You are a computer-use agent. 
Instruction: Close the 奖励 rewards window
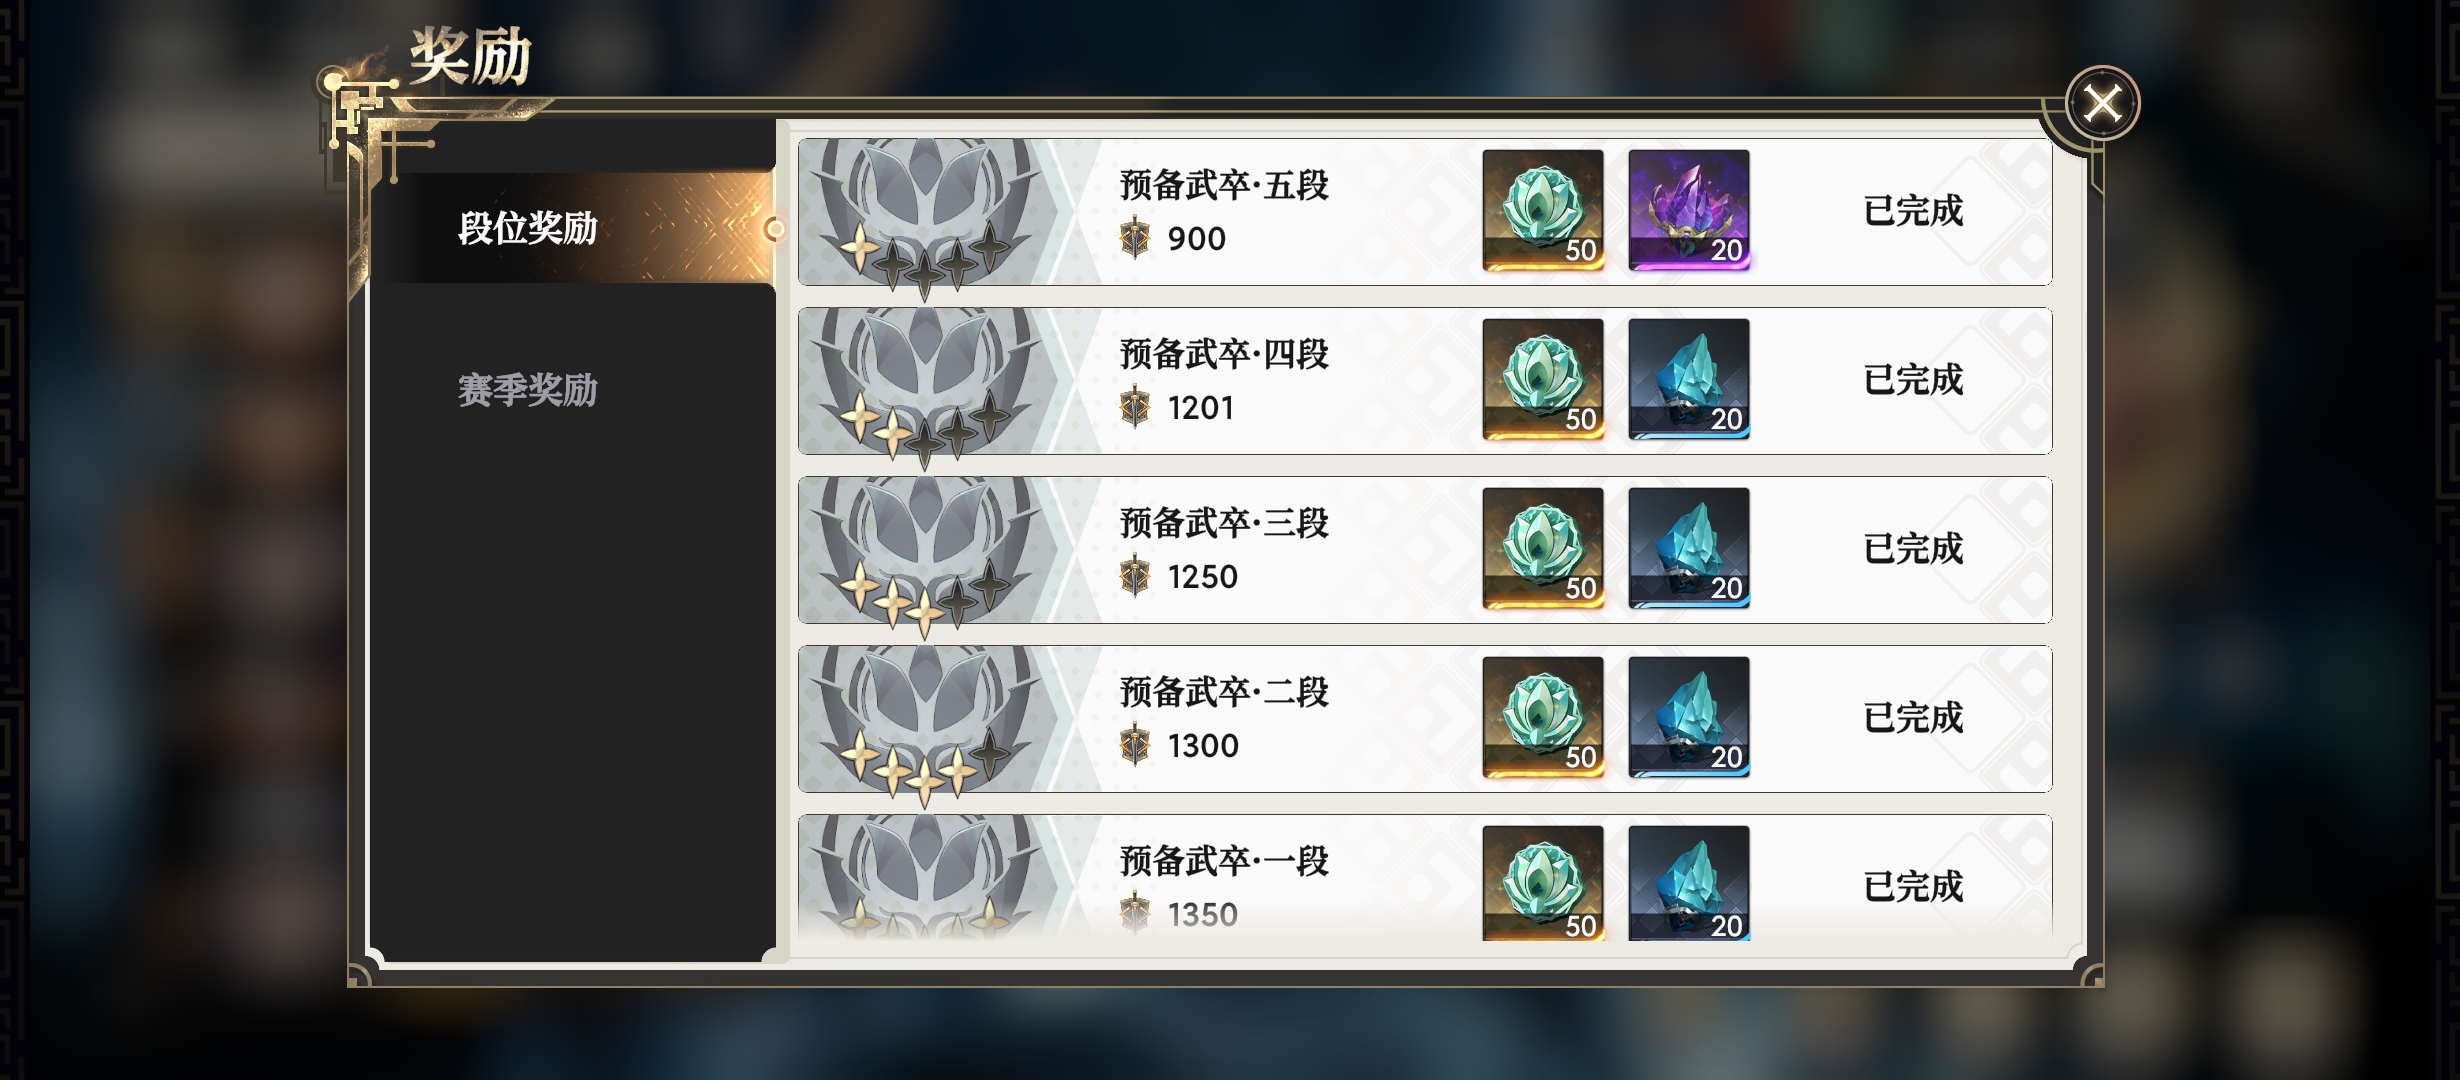tap(2102, 103)
